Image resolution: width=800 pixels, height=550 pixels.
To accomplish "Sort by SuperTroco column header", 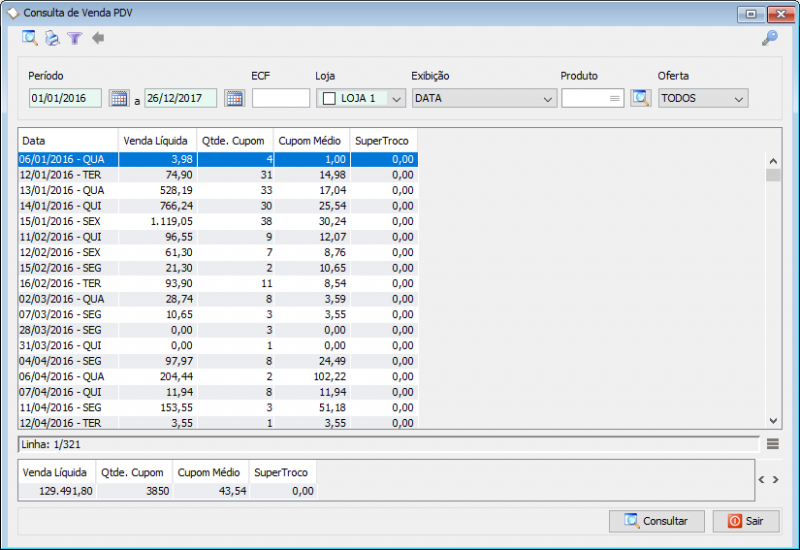I will pos(384,140).
